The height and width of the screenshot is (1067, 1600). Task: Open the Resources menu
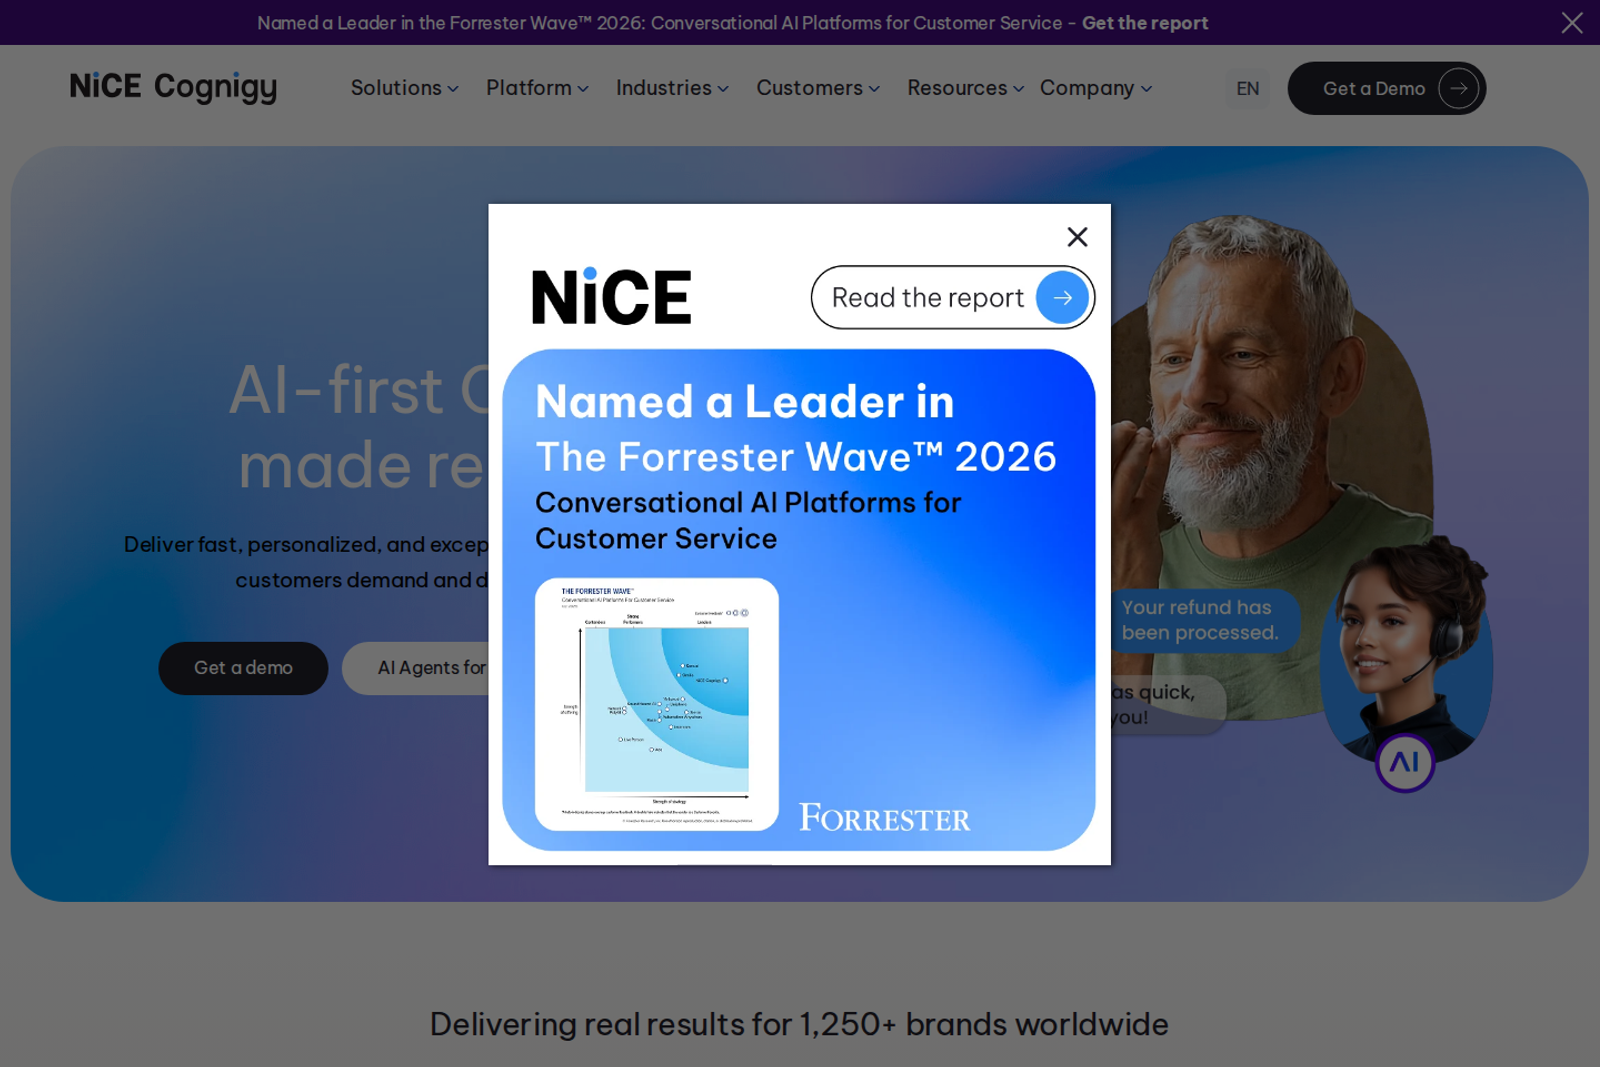pos(965,88)
